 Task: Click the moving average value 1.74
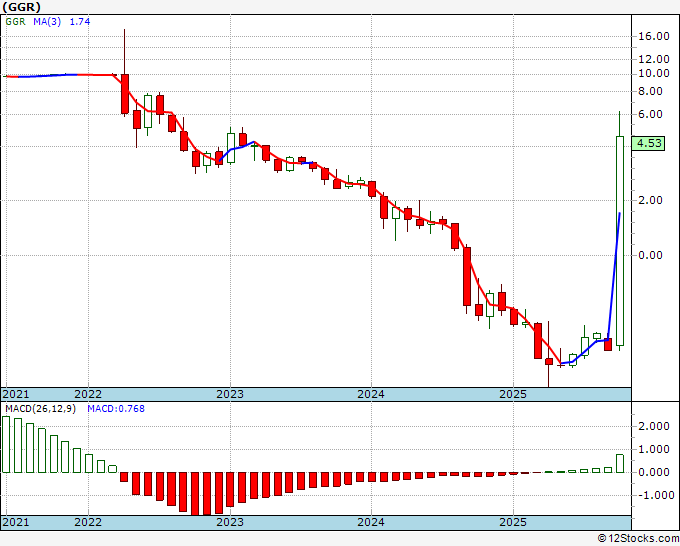pos(80,21)
